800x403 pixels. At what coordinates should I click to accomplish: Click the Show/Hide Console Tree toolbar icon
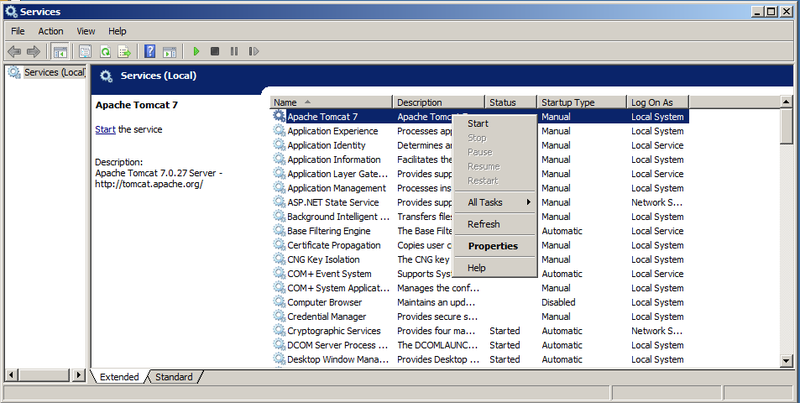point(60,51)
